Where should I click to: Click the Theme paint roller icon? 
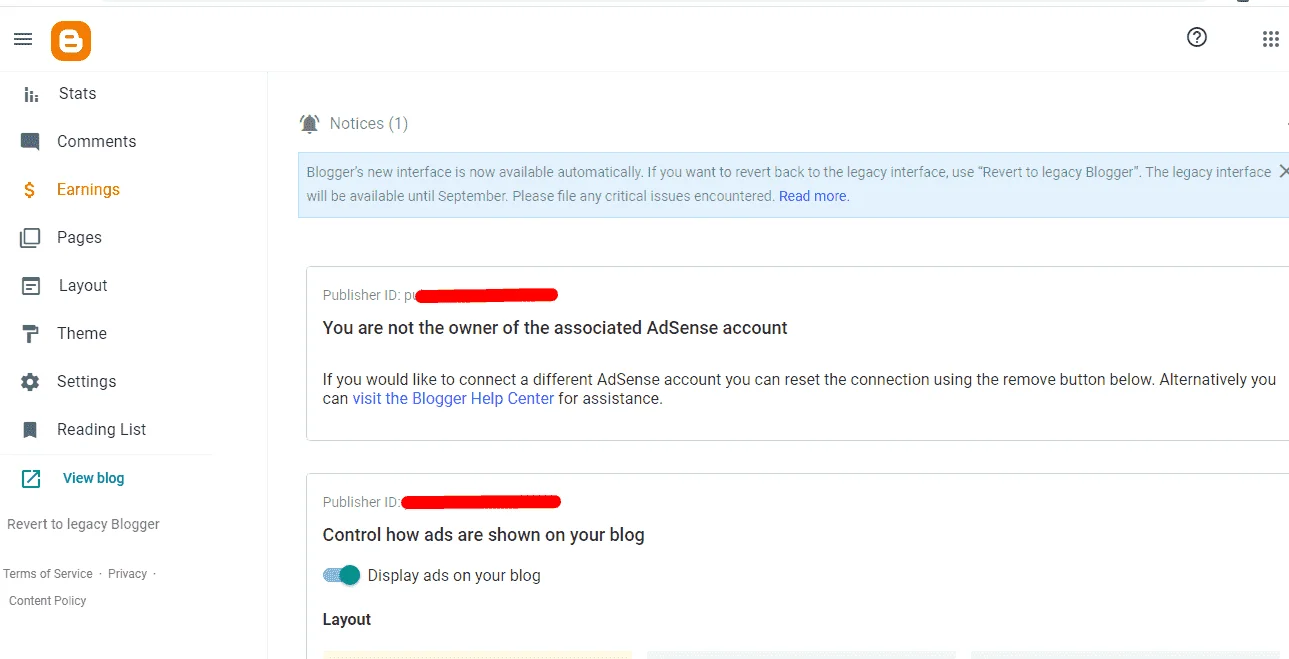pos(31,334)
